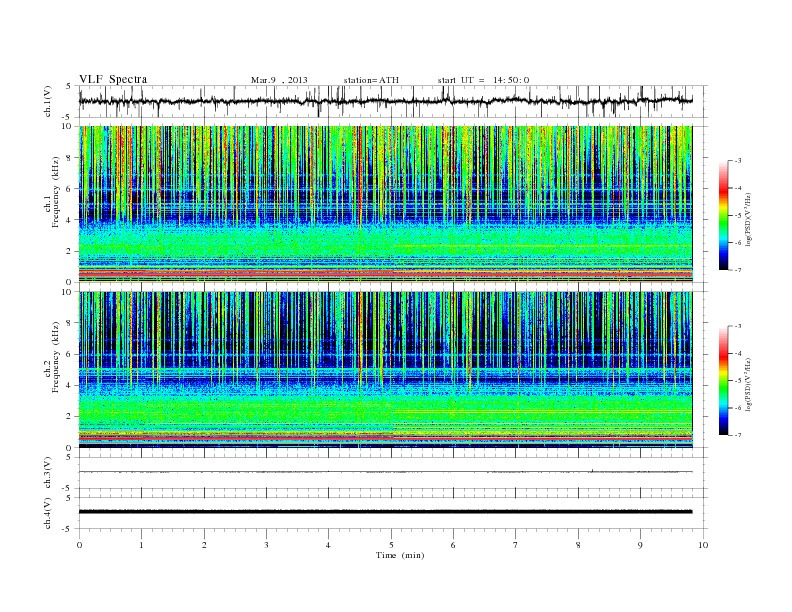Click time axis tick label "5"
Viewport: 792px width, 612px height.
pyautogui.click(x=391, y=545)
